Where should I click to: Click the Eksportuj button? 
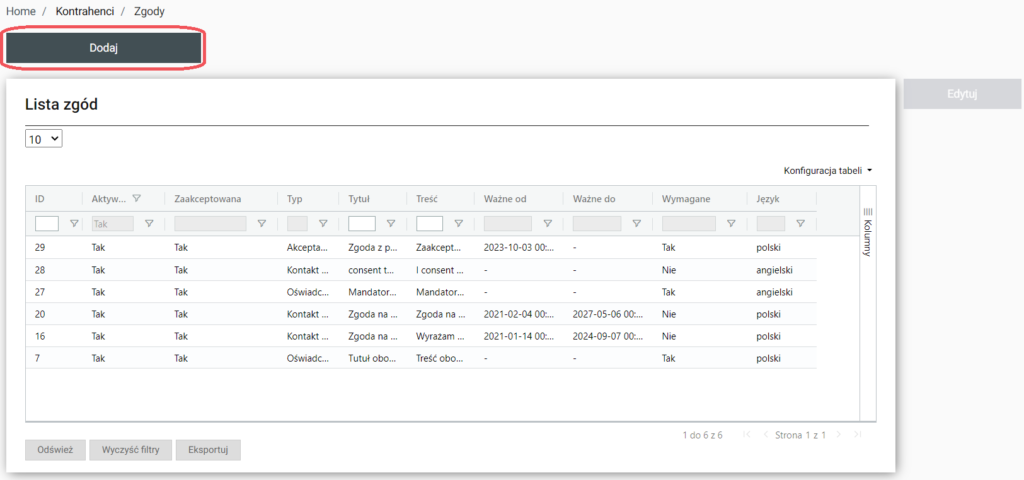[208, 450]
